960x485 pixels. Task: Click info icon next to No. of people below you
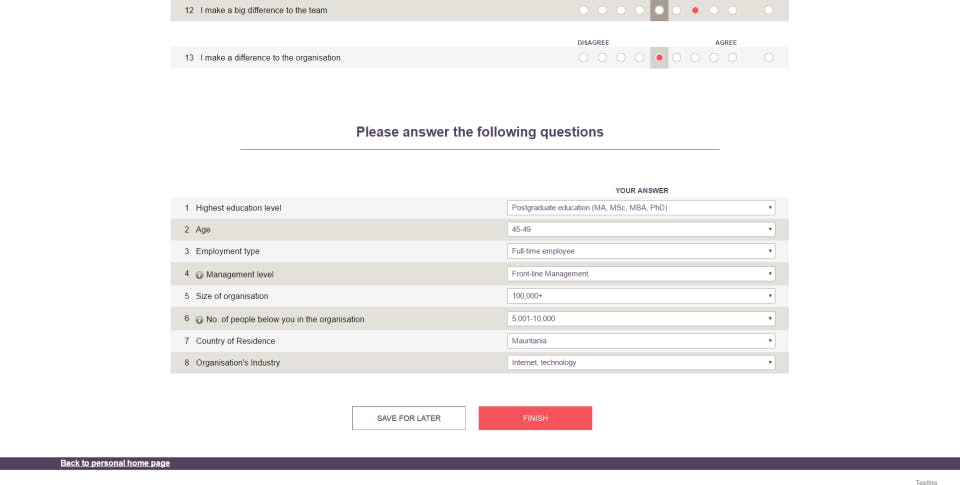click(x=199, y=320)
